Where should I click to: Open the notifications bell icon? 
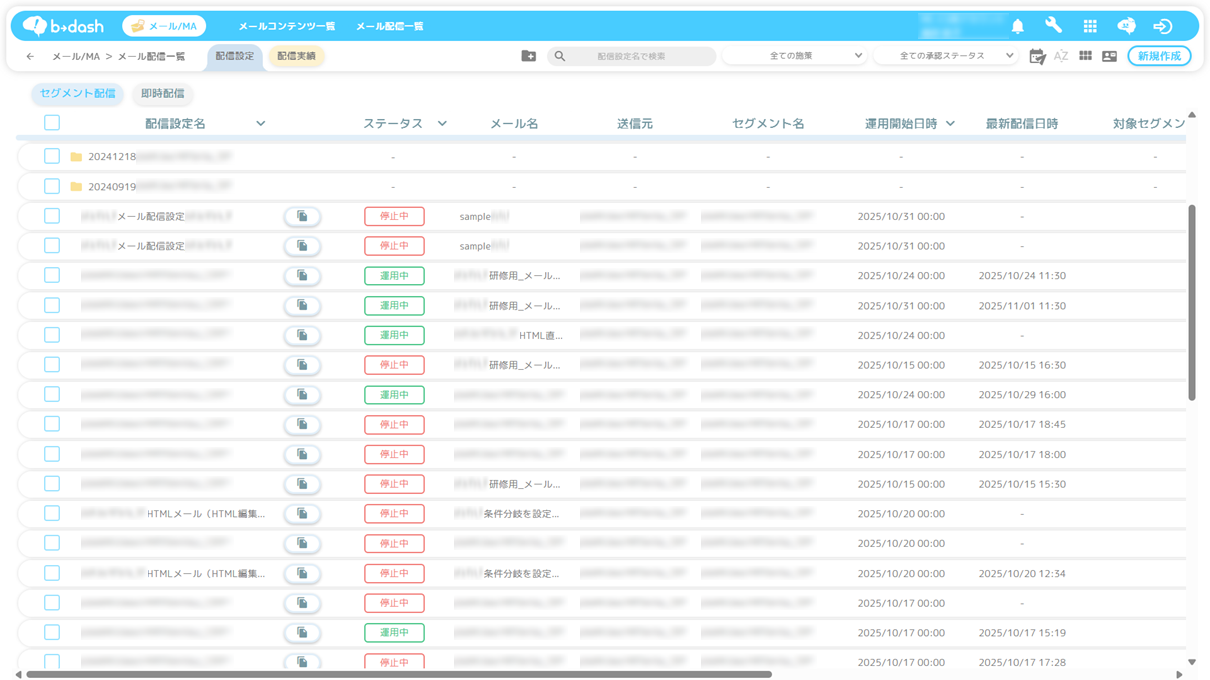point(1017,26)
